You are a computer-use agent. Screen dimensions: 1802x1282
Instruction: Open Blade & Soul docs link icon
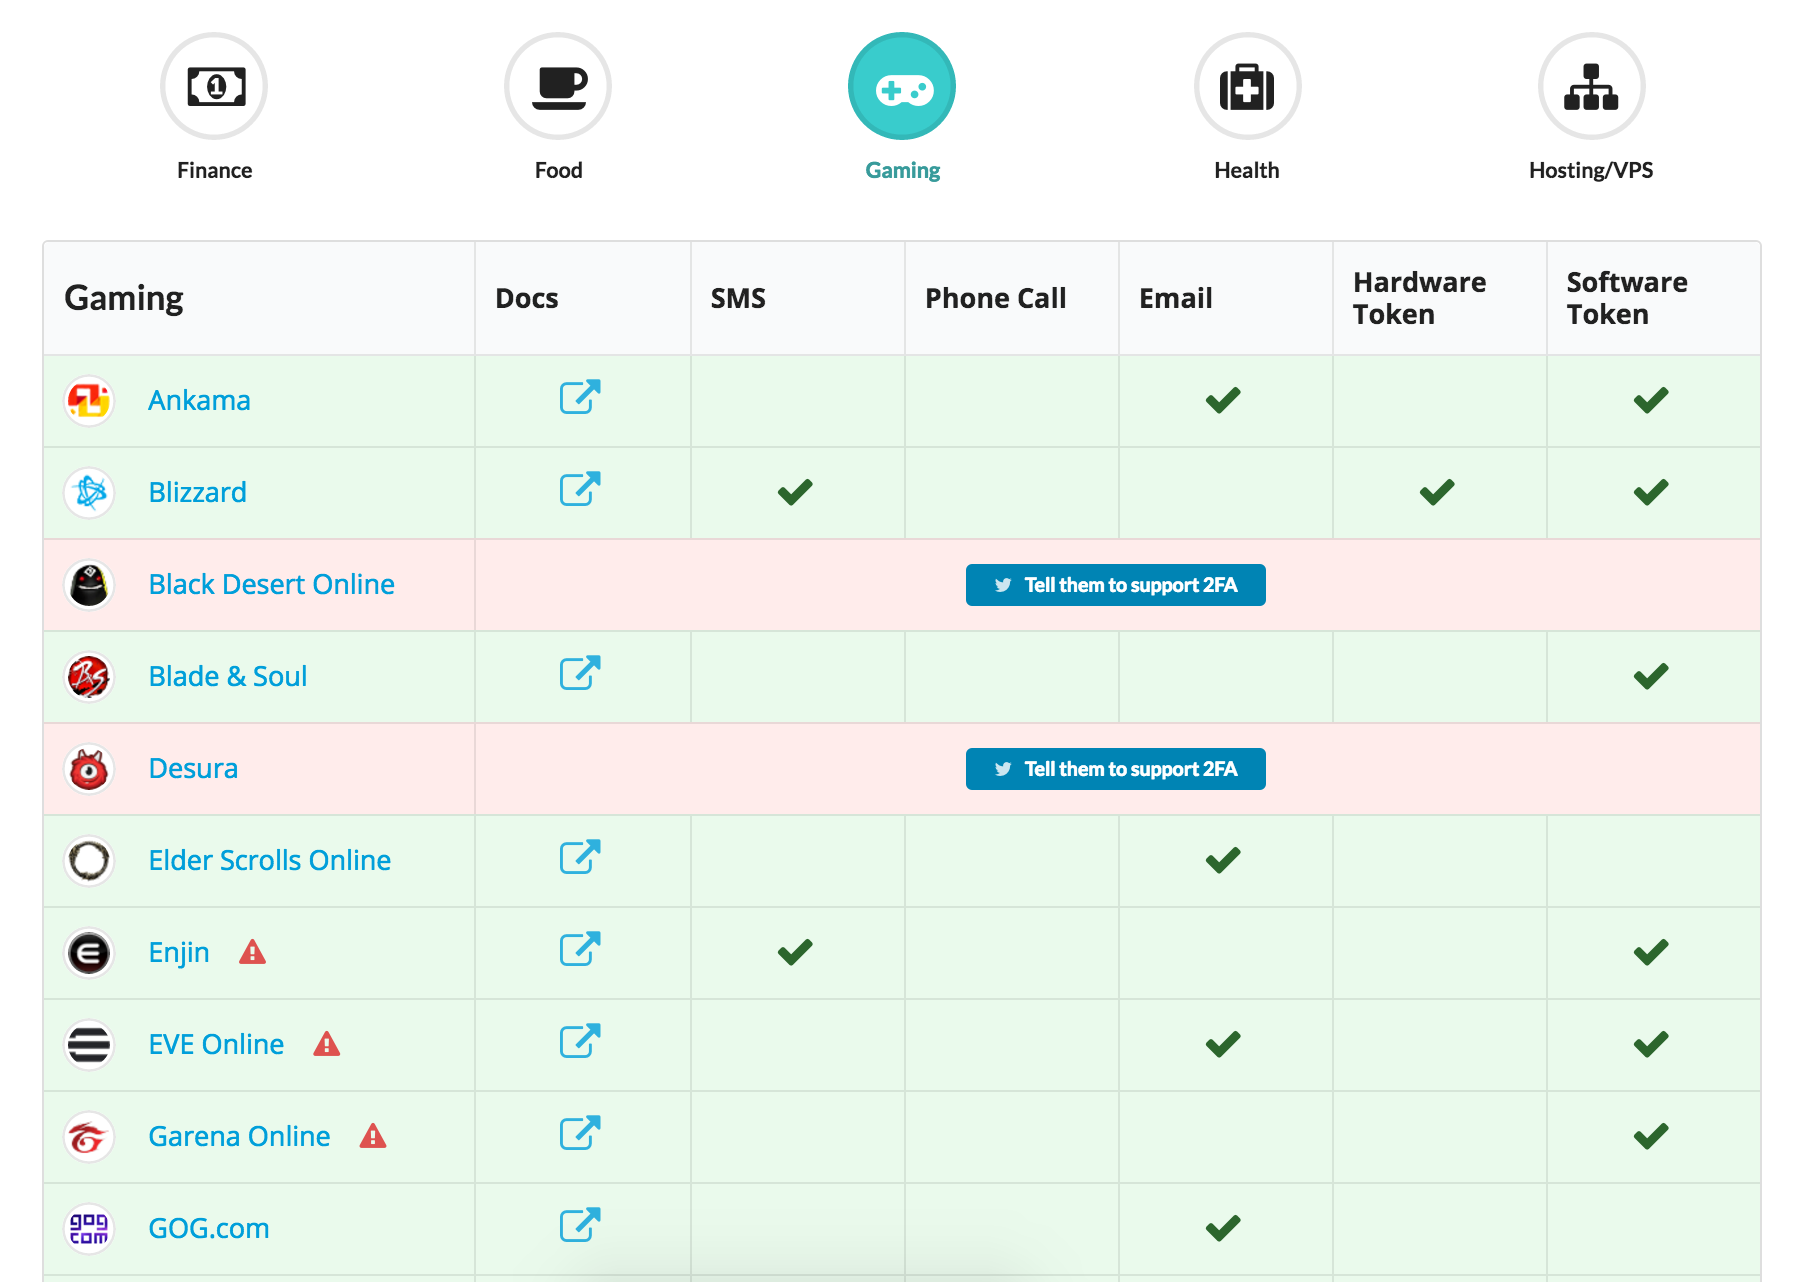point(580,673)
